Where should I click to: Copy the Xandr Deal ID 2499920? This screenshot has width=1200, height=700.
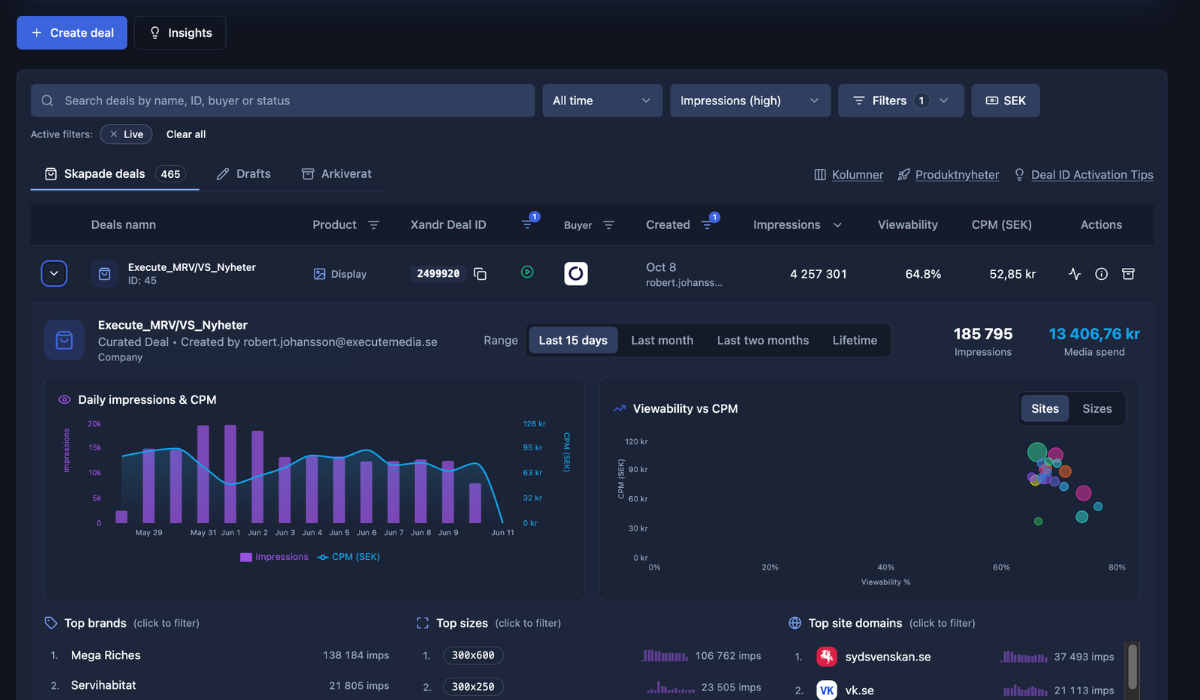[x=480, y=273]
